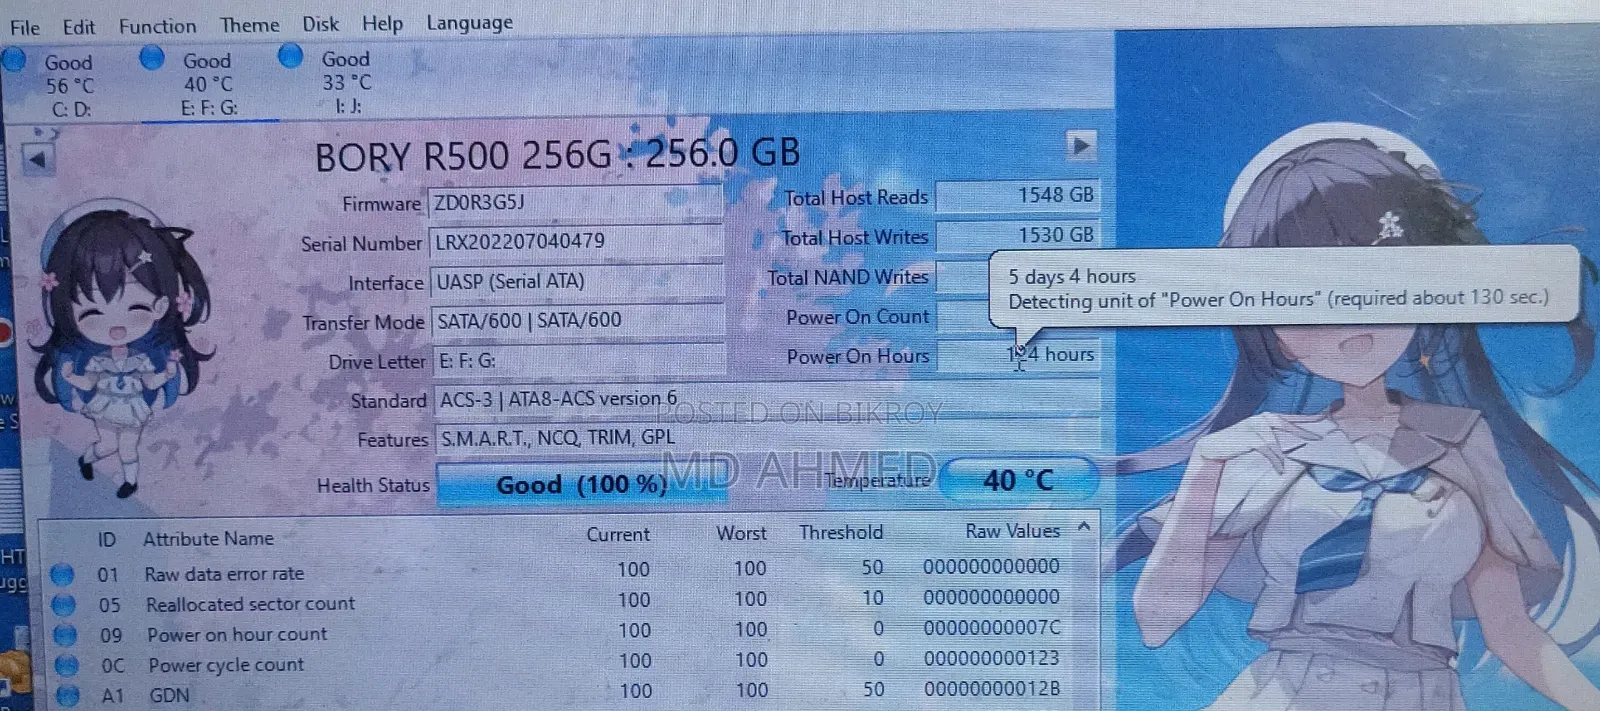
Task: Click raw value 00000000007C
Action: pyautogui.click(x=992, y=628)
